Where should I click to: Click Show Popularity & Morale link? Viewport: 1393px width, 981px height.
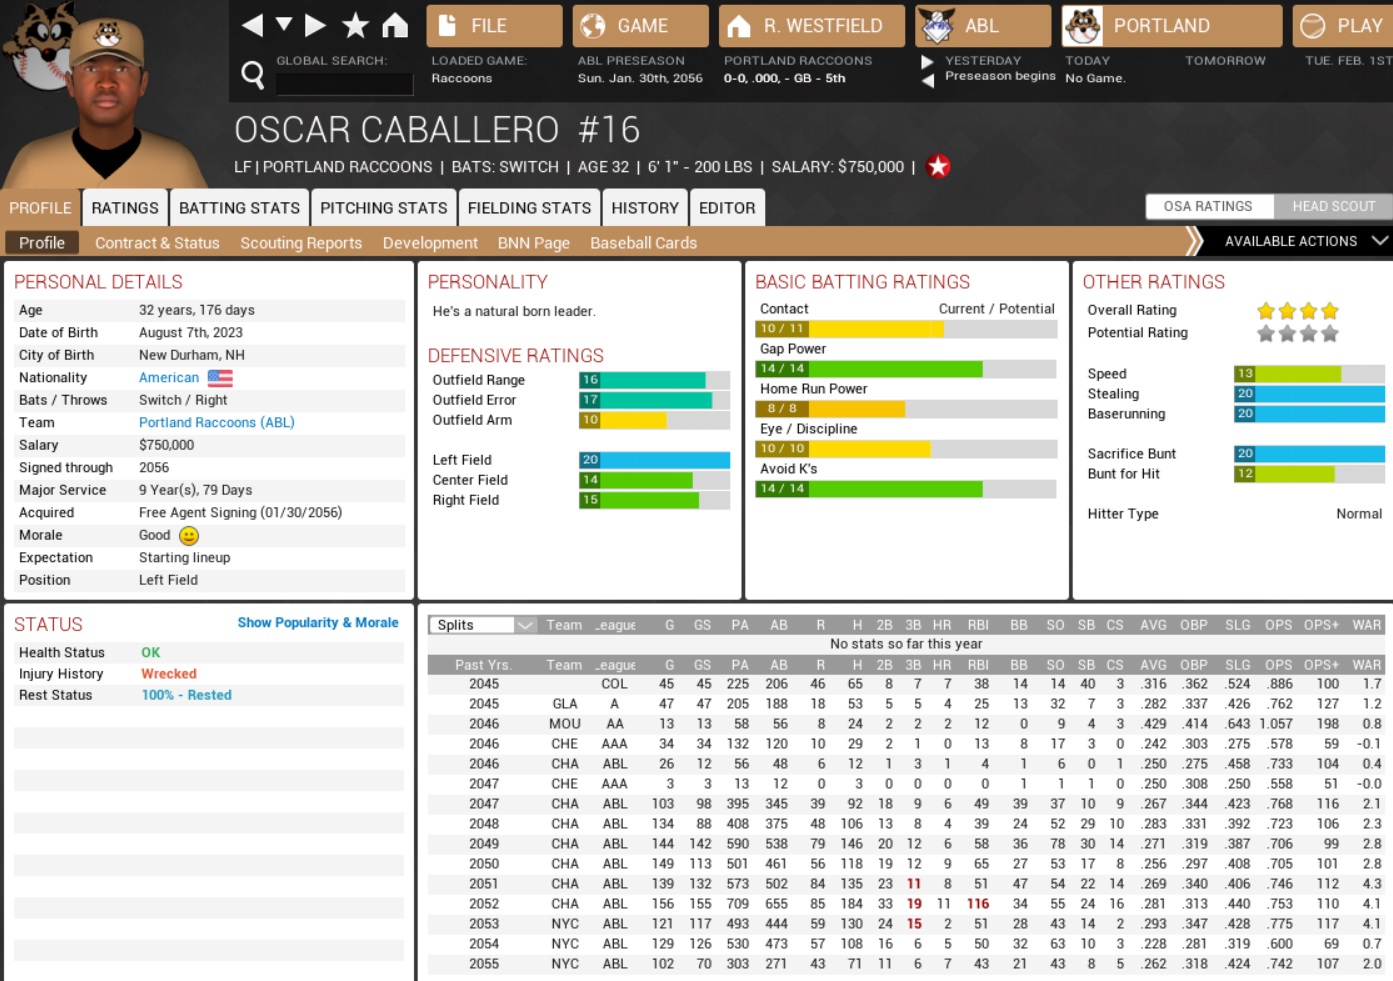[x=318, y=623]
